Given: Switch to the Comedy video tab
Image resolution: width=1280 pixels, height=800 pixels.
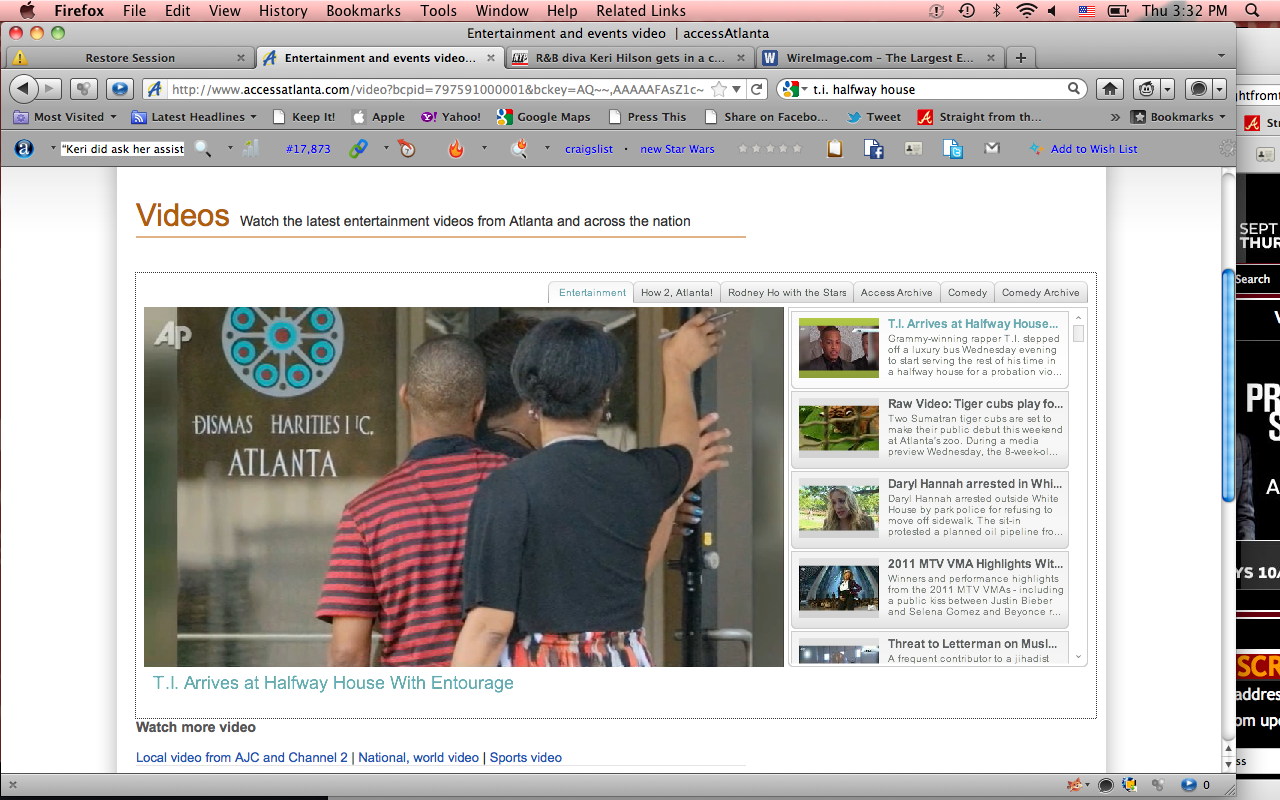Looking at the screenshot, I should (x=967, y=293).
